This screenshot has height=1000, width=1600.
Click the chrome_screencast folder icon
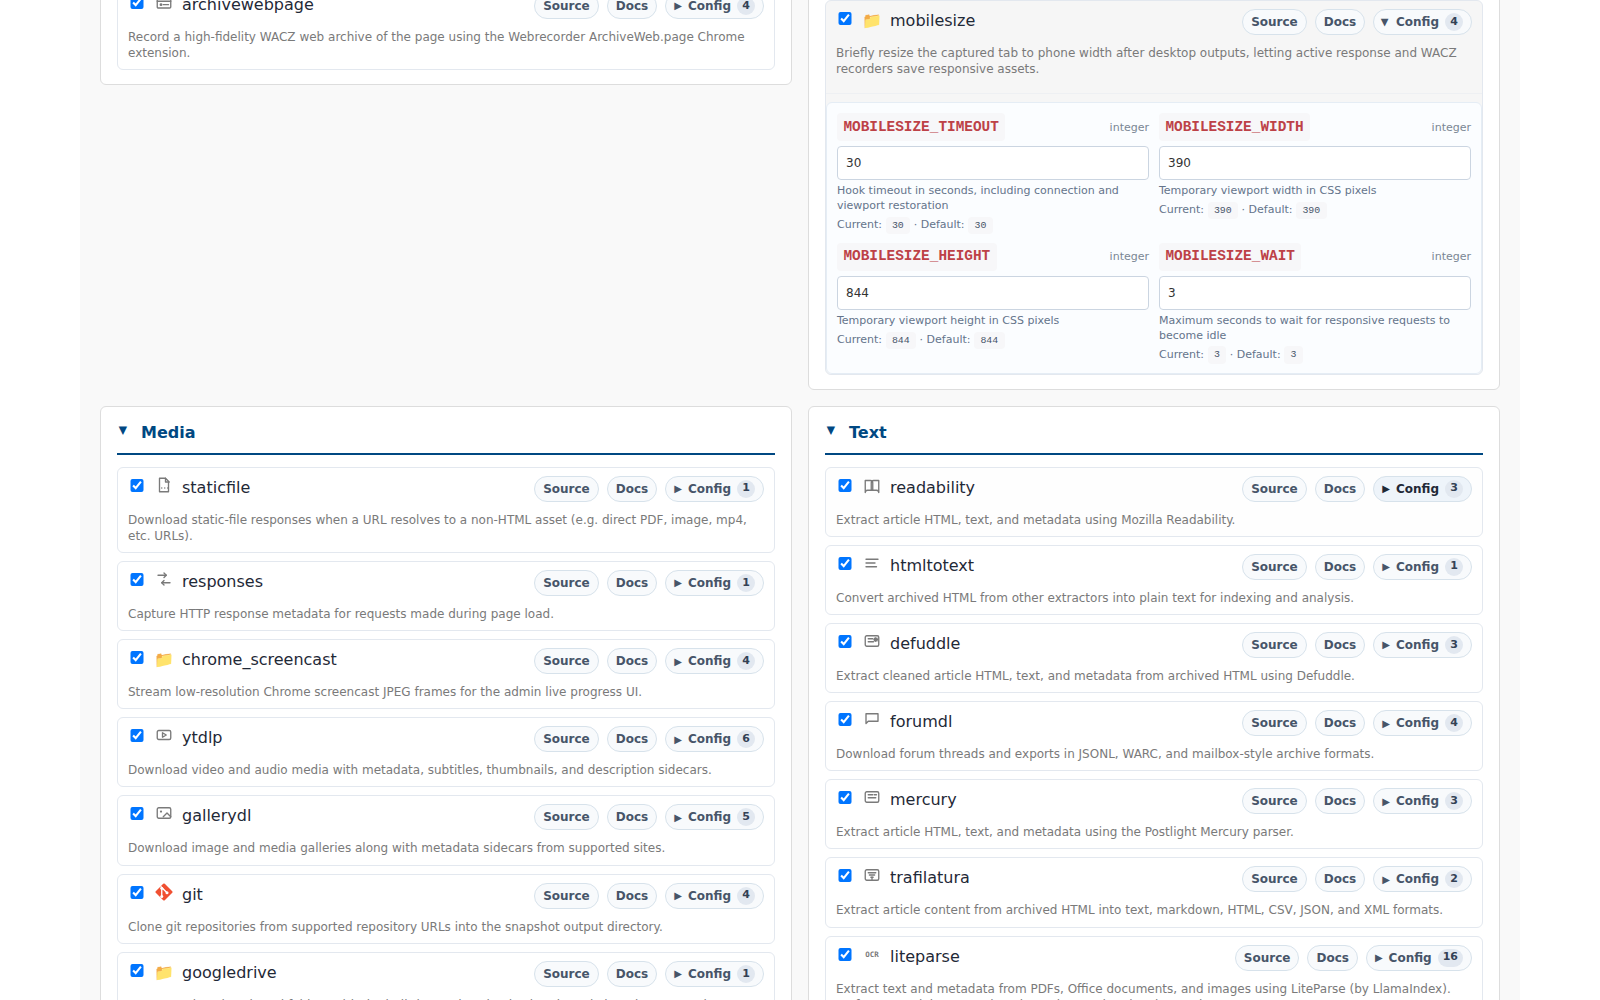(164, 659)
